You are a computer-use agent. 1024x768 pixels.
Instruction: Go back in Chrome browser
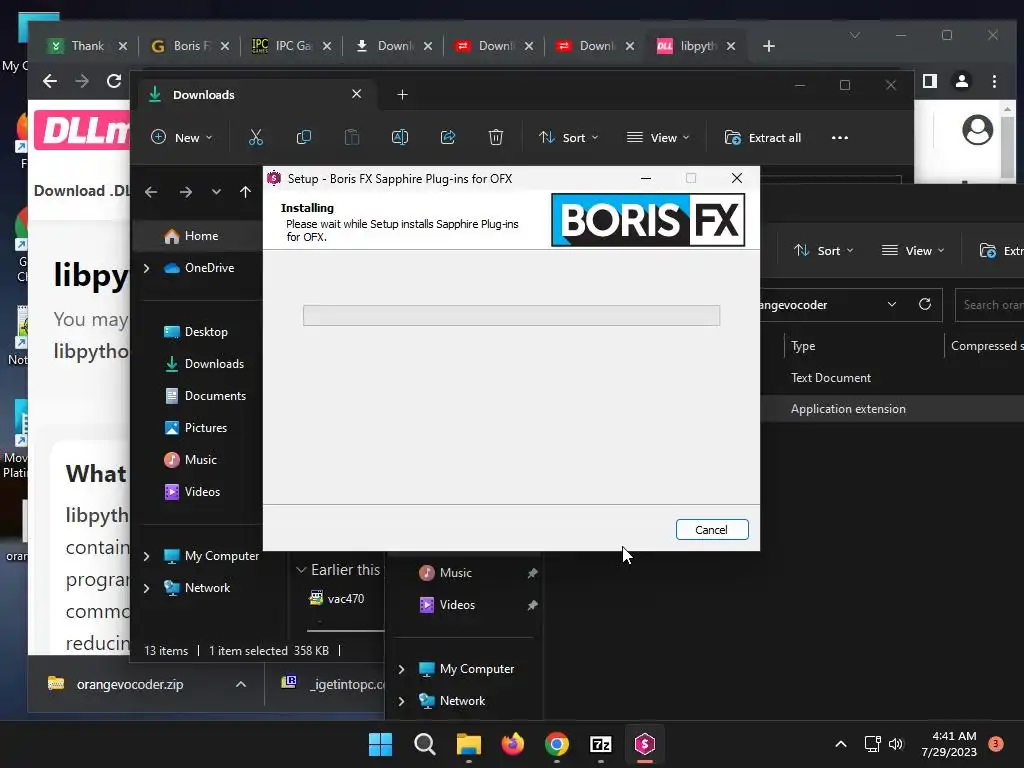(50, 81)
